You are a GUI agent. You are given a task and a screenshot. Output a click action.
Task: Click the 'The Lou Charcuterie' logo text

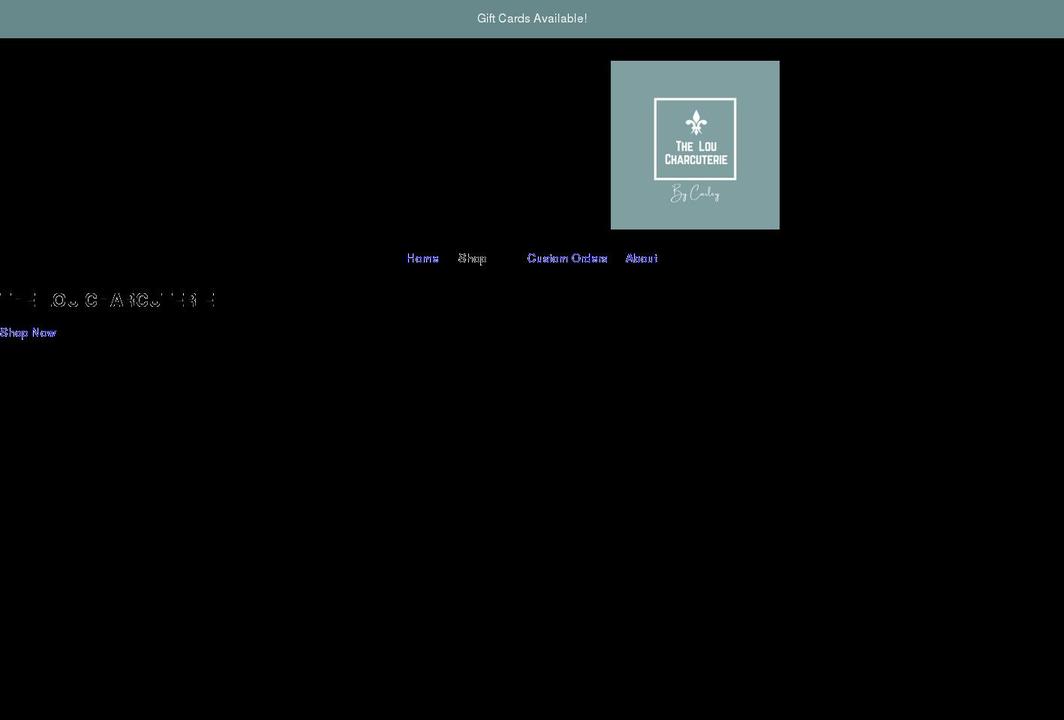[x=695, y=152]
